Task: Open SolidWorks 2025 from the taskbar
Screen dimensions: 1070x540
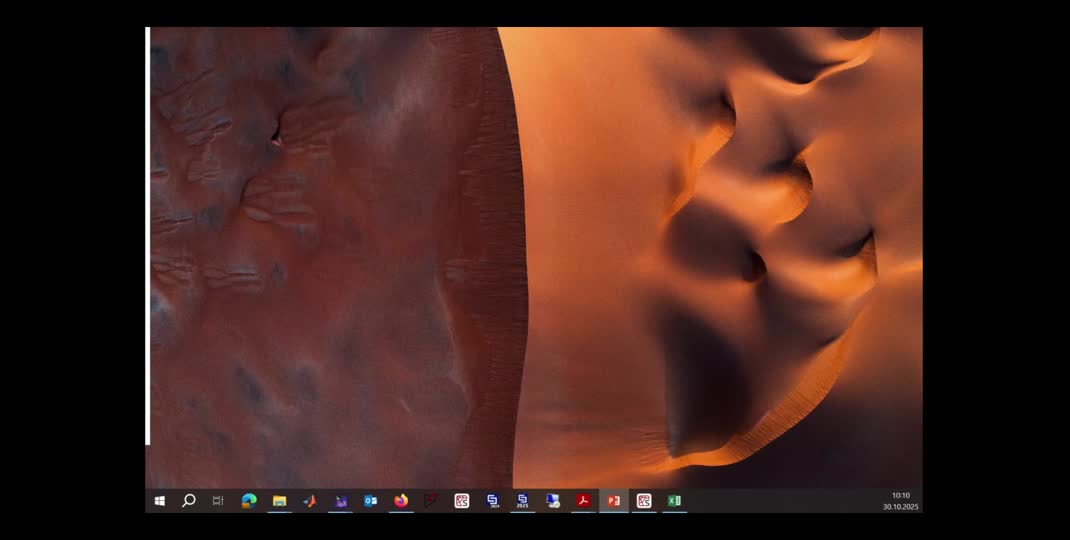Action: point(522,501)
